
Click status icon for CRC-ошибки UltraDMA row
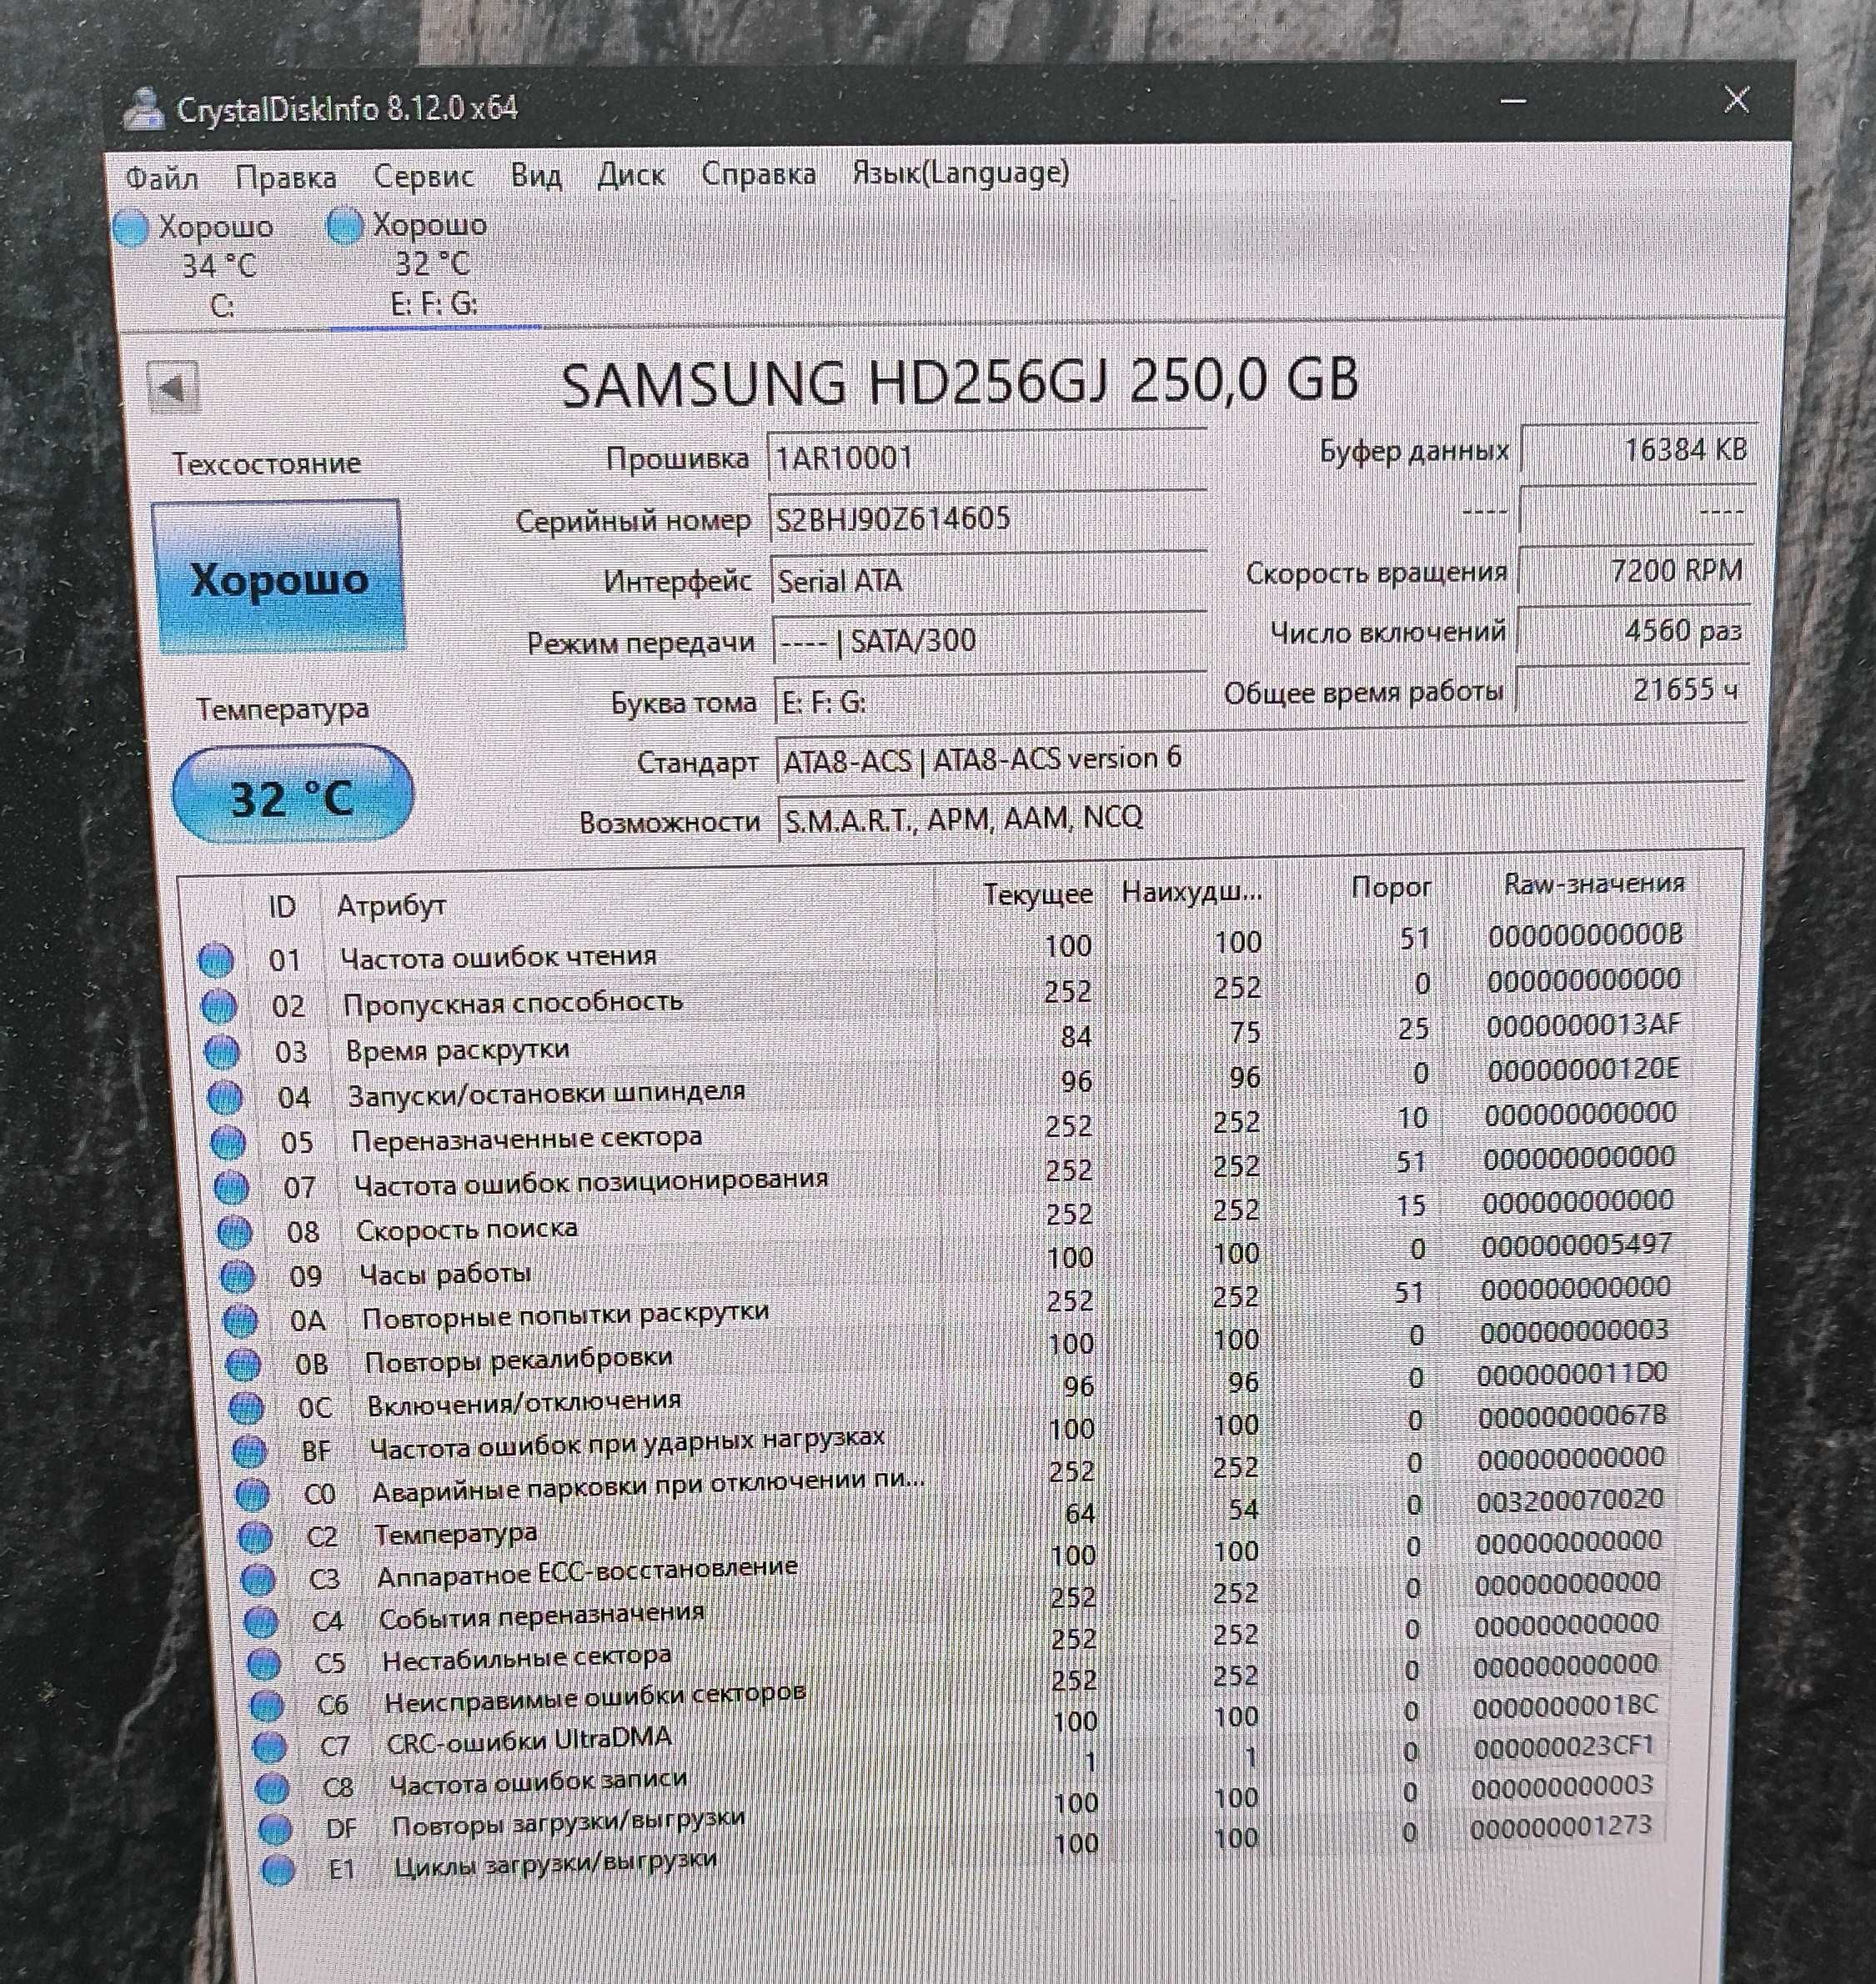[270, 1747]
